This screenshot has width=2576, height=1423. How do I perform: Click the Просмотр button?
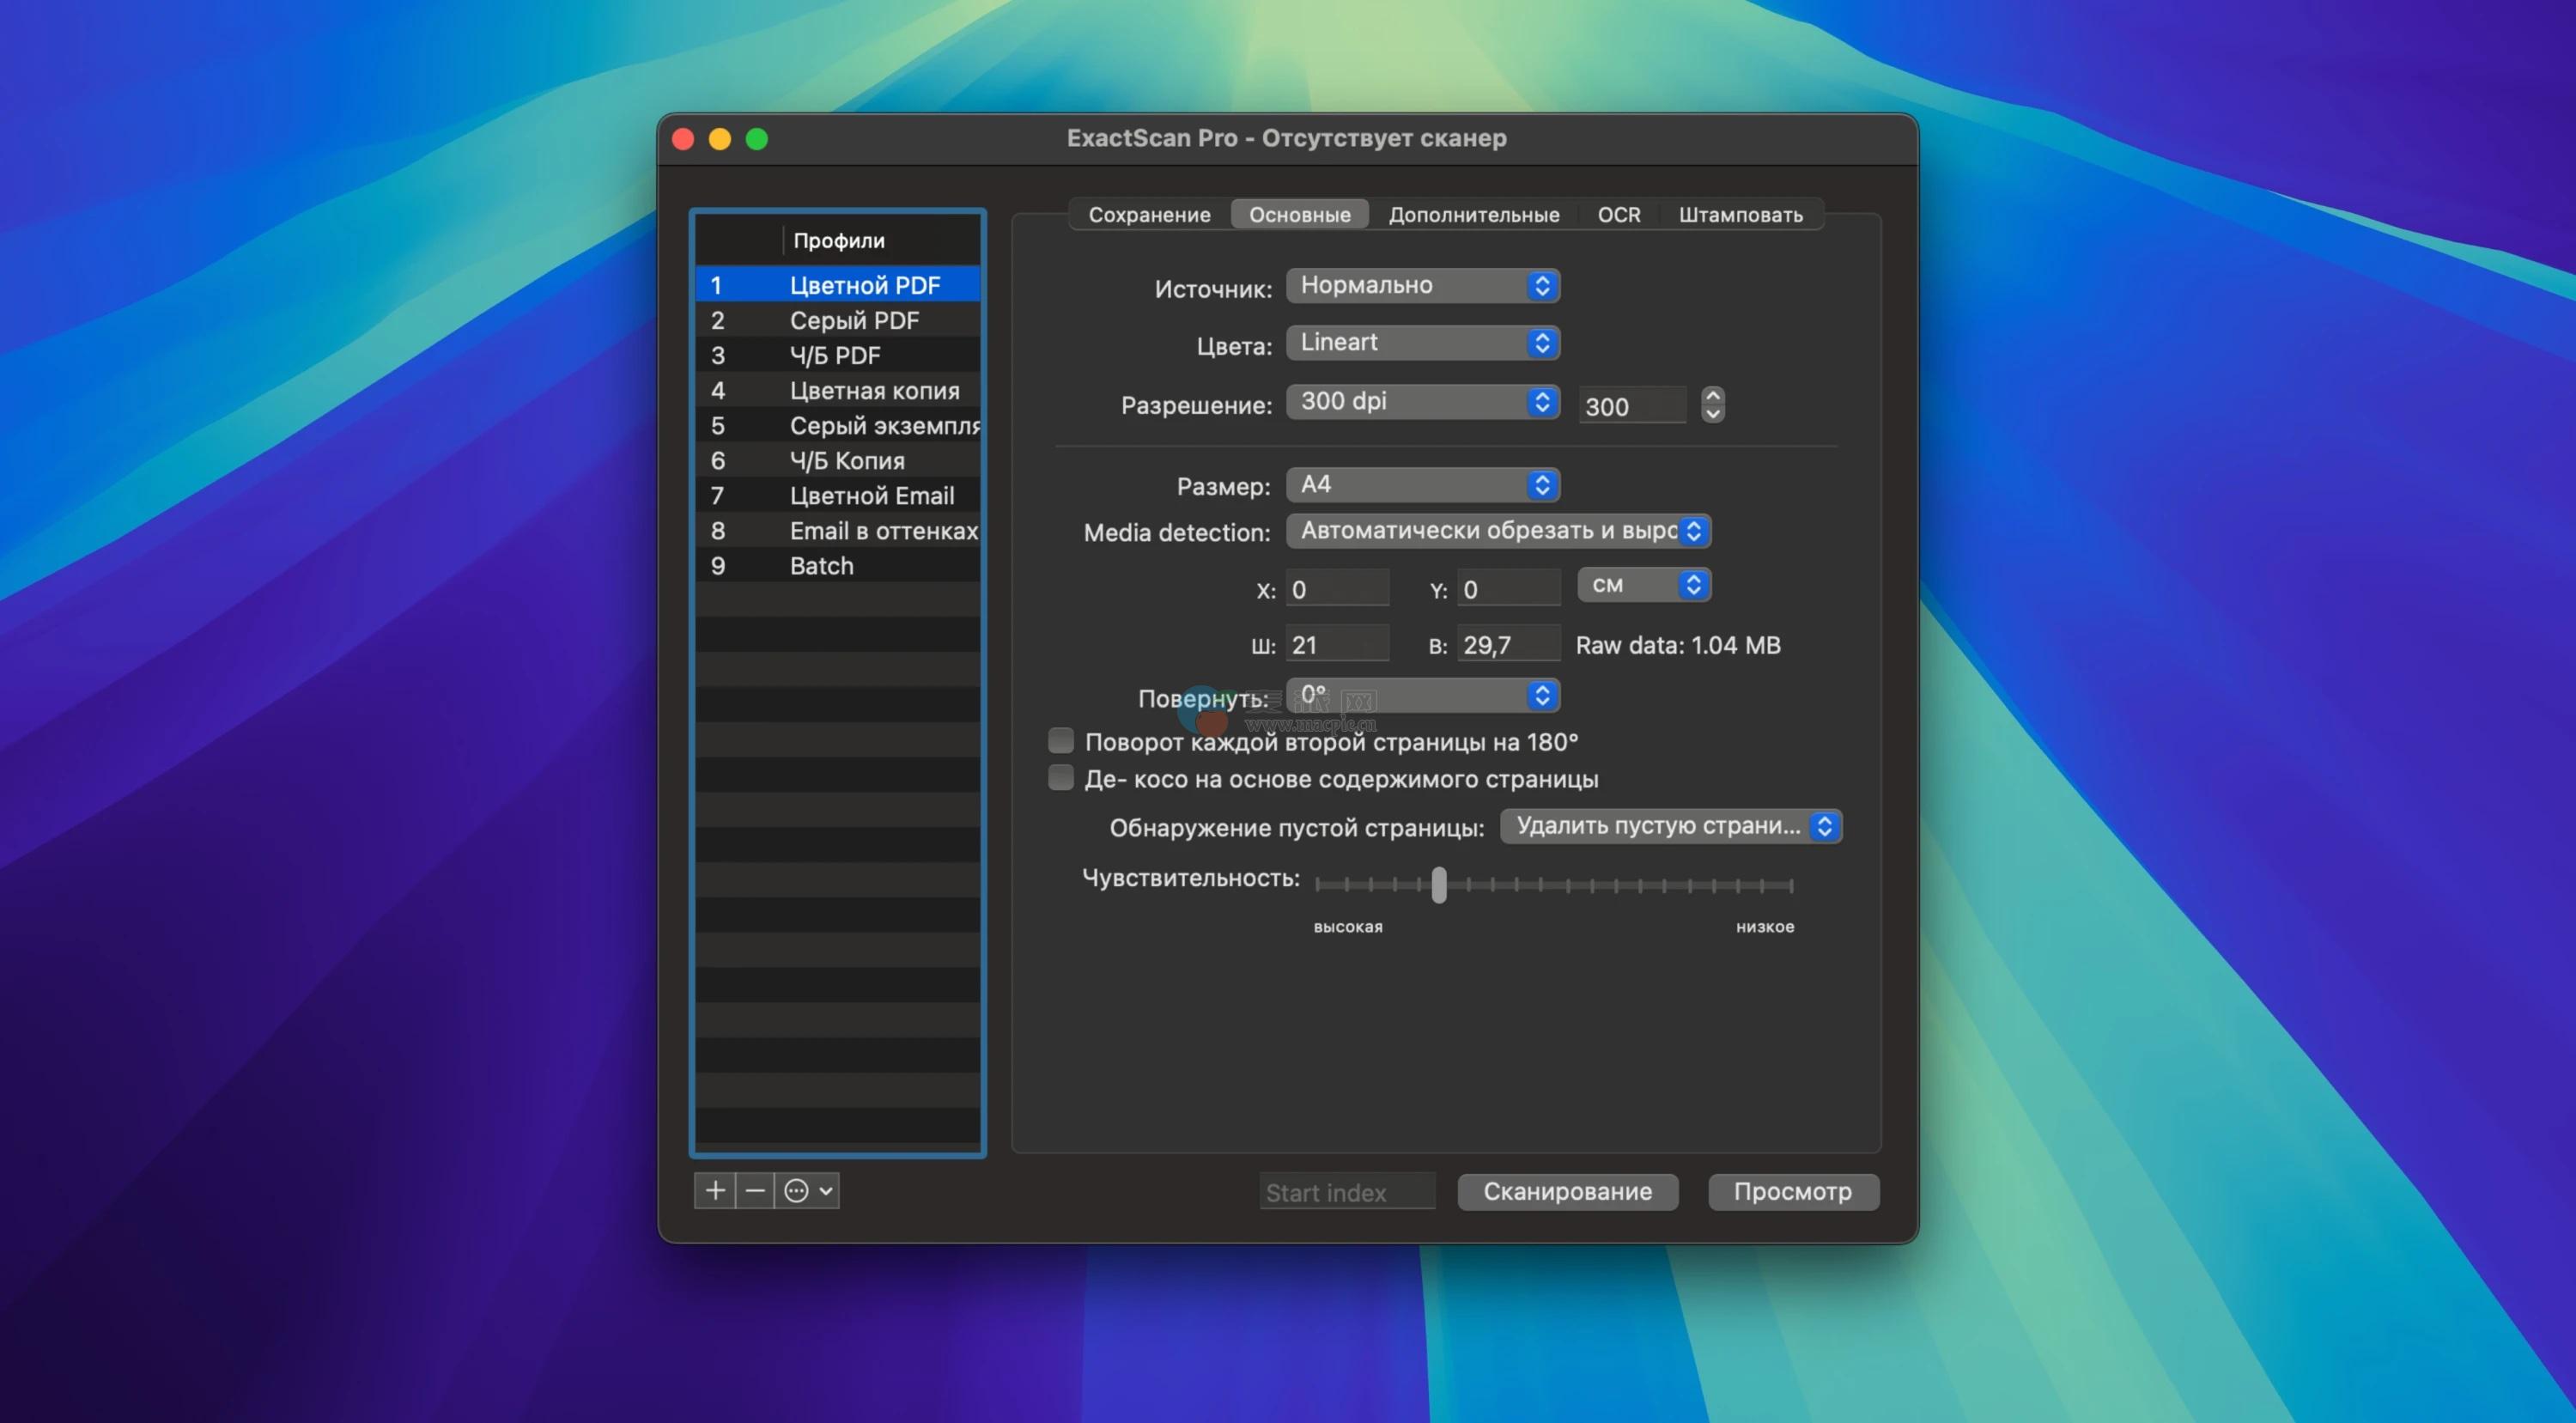1792,1191
